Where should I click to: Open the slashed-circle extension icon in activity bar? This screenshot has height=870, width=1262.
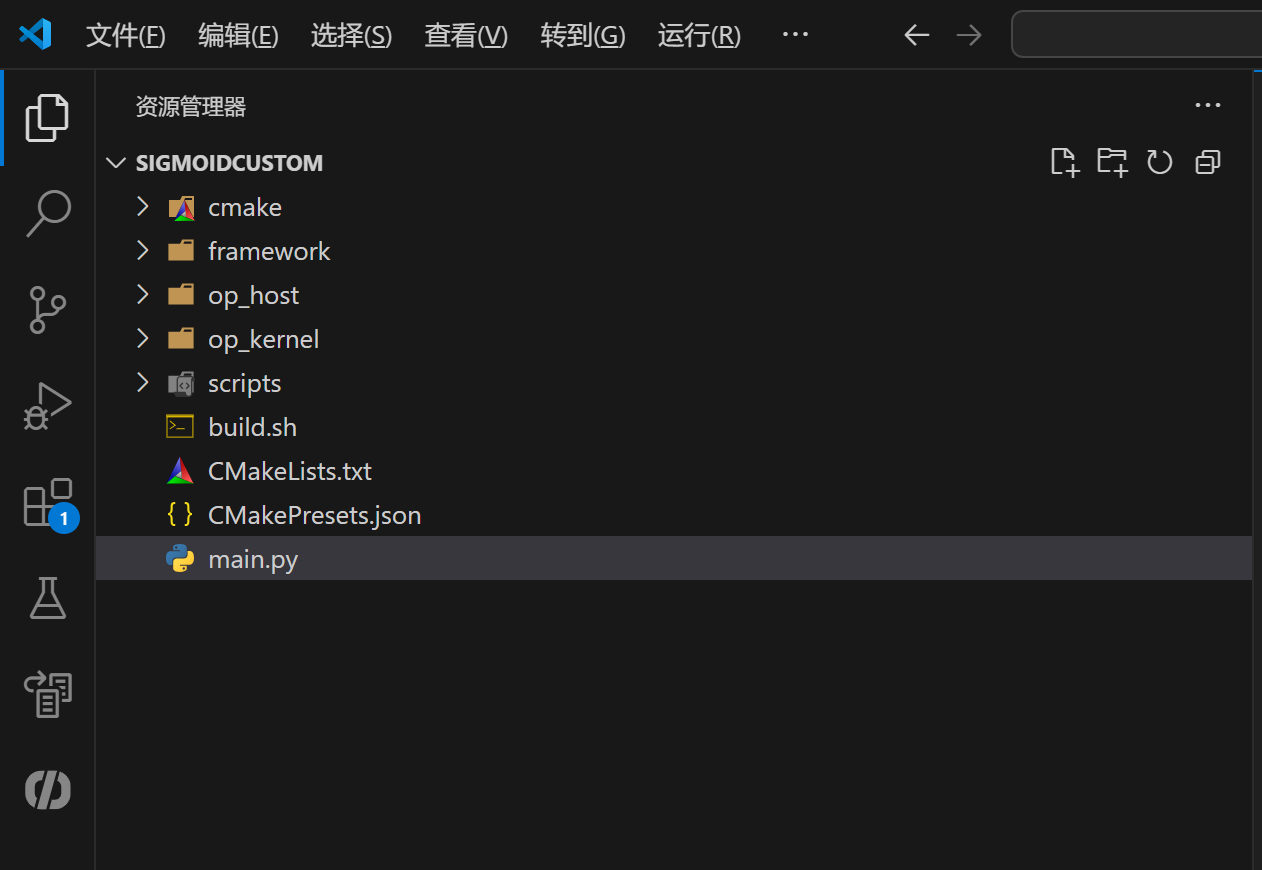(x=47, y=790)
